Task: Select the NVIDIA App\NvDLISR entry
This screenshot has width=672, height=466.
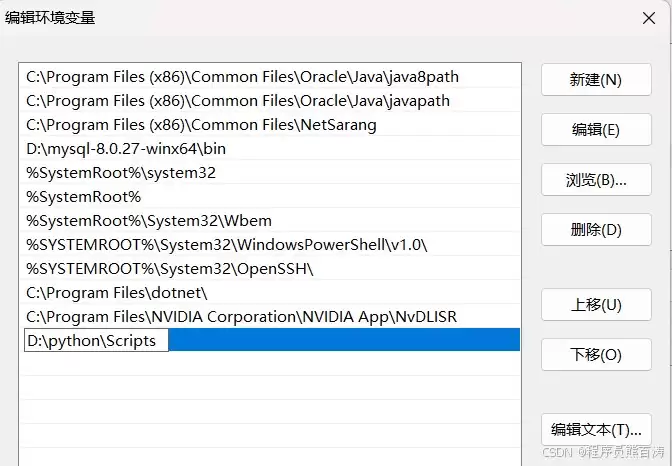Action: [270, 317]
